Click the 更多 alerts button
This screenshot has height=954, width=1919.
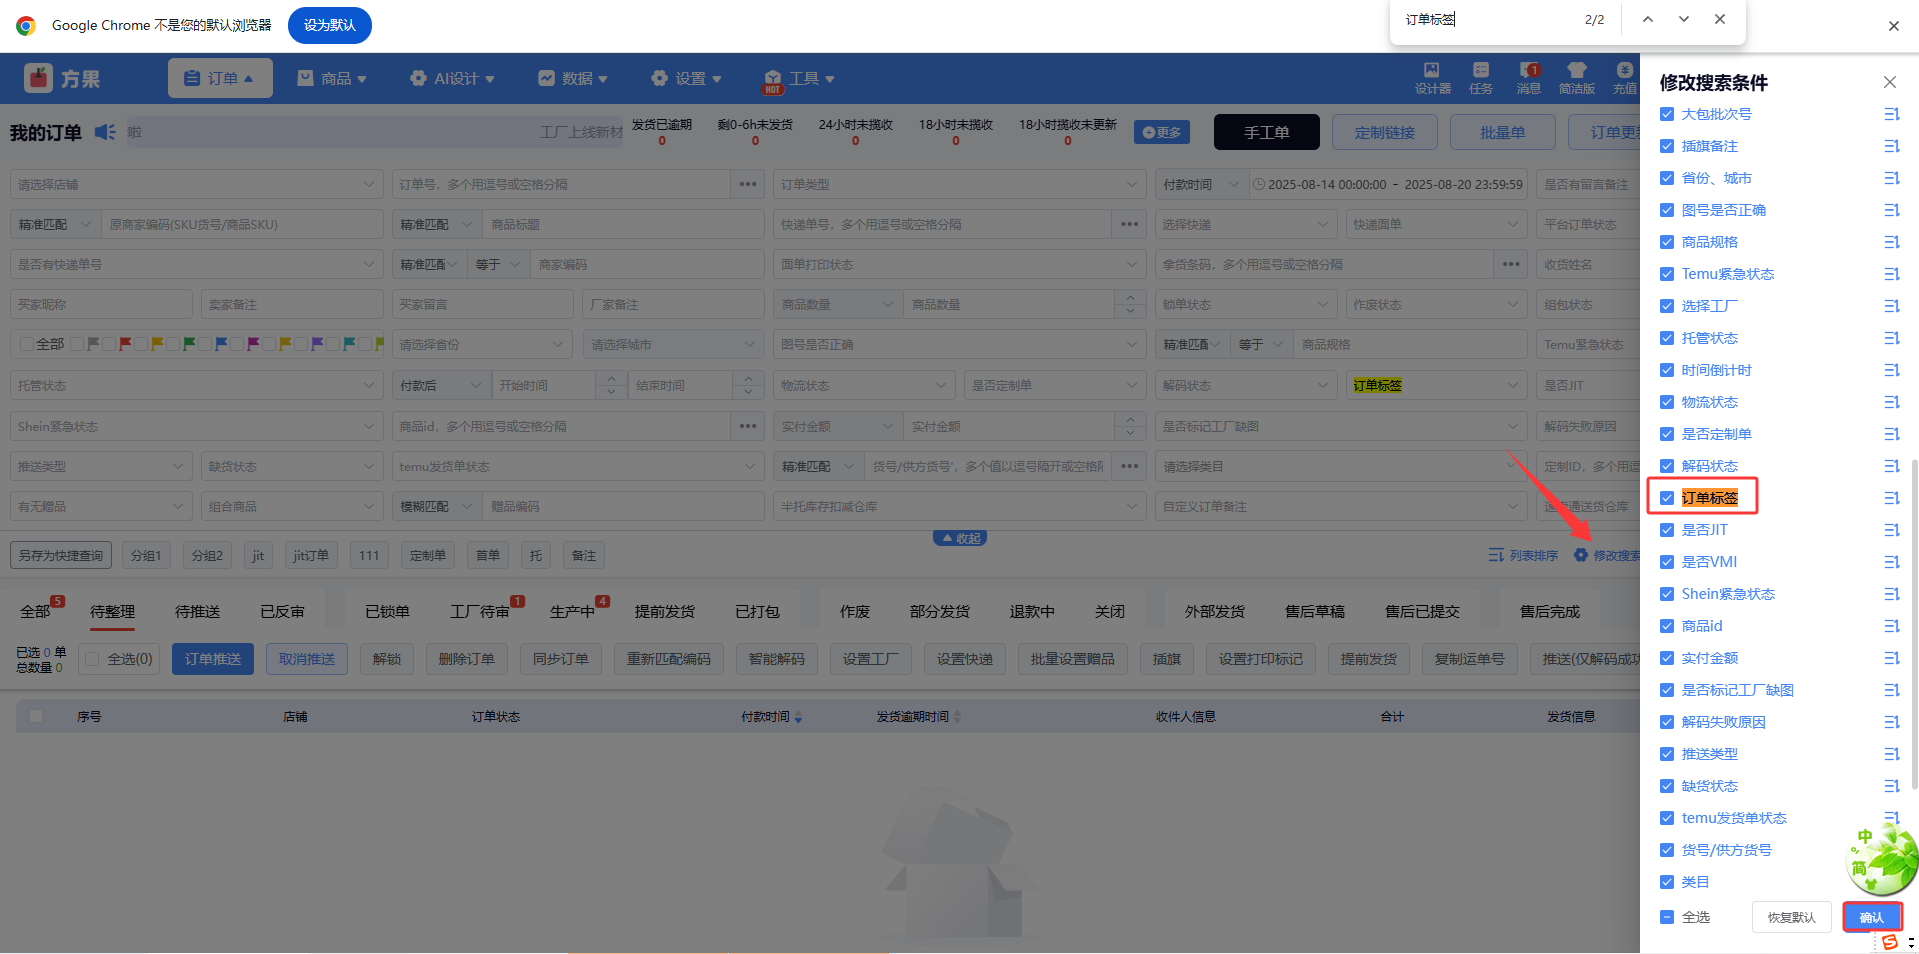1162,132
